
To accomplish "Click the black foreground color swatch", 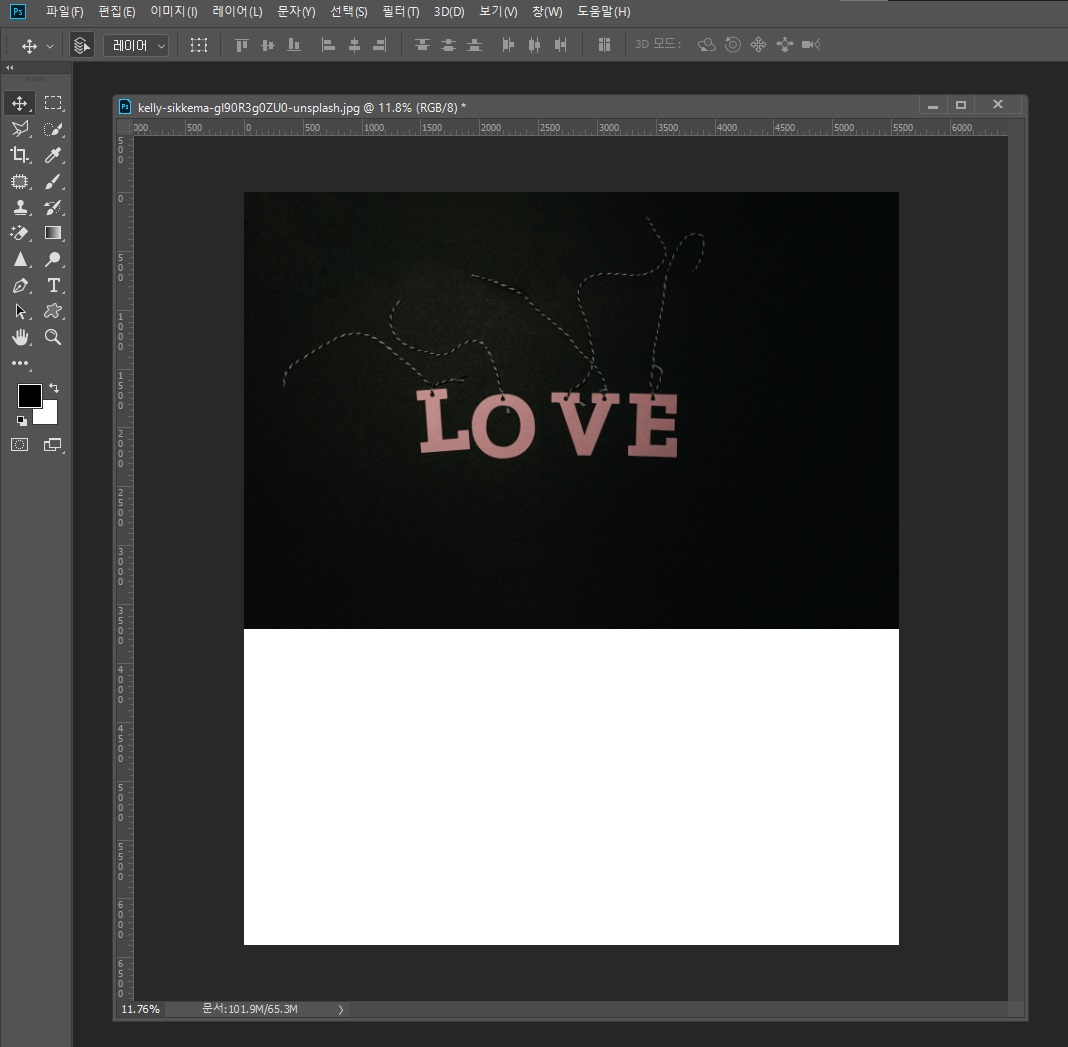I will (28, 394).
